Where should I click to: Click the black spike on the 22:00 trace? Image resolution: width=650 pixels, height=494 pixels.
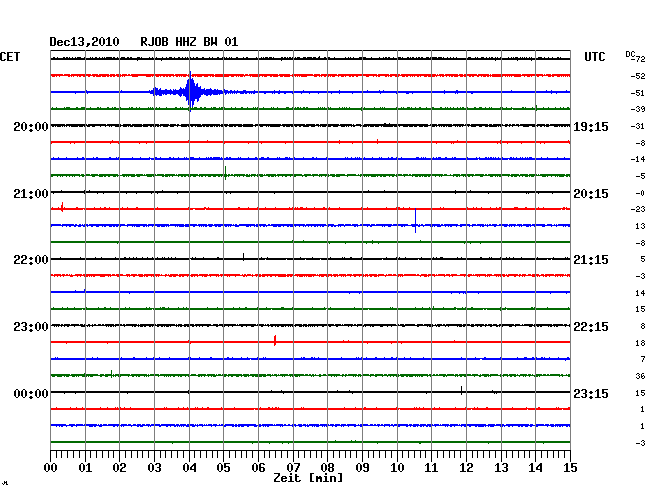pos(243,257)
